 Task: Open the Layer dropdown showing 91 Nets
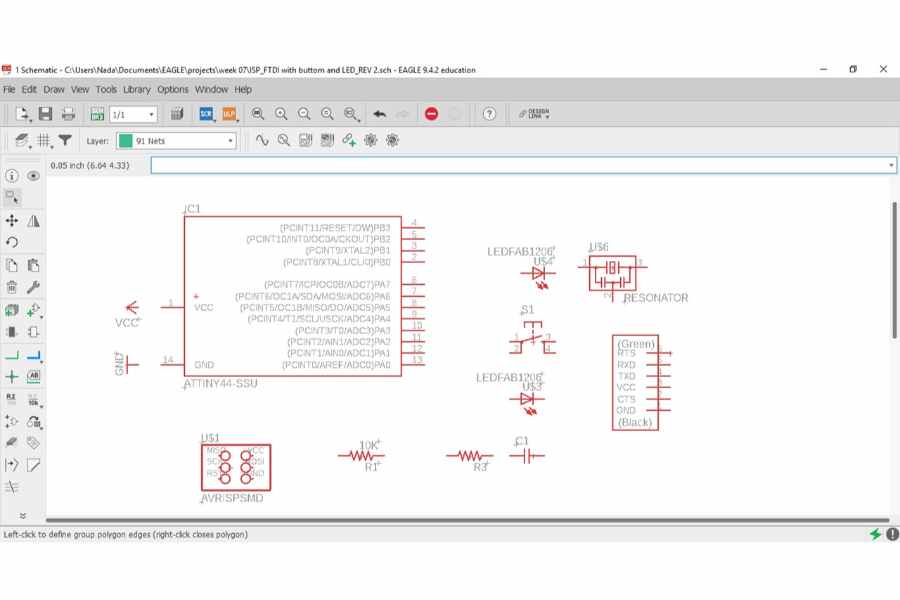point(177,141)
